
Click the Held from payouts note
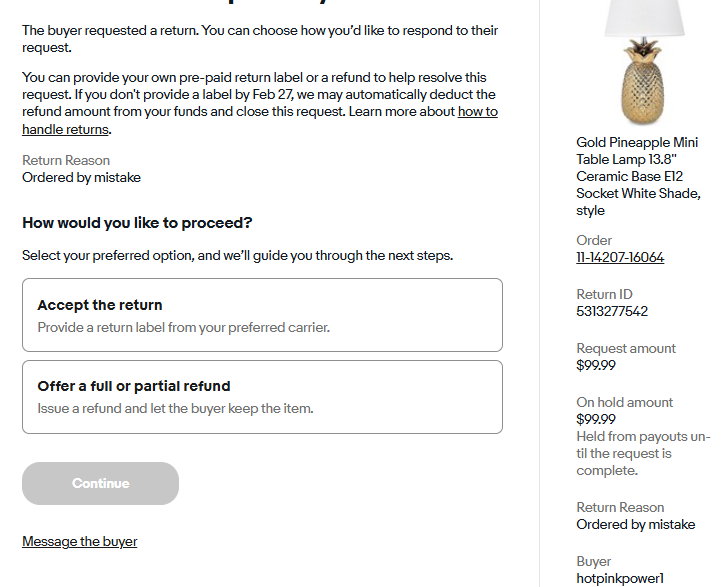(x=643, y=454)
